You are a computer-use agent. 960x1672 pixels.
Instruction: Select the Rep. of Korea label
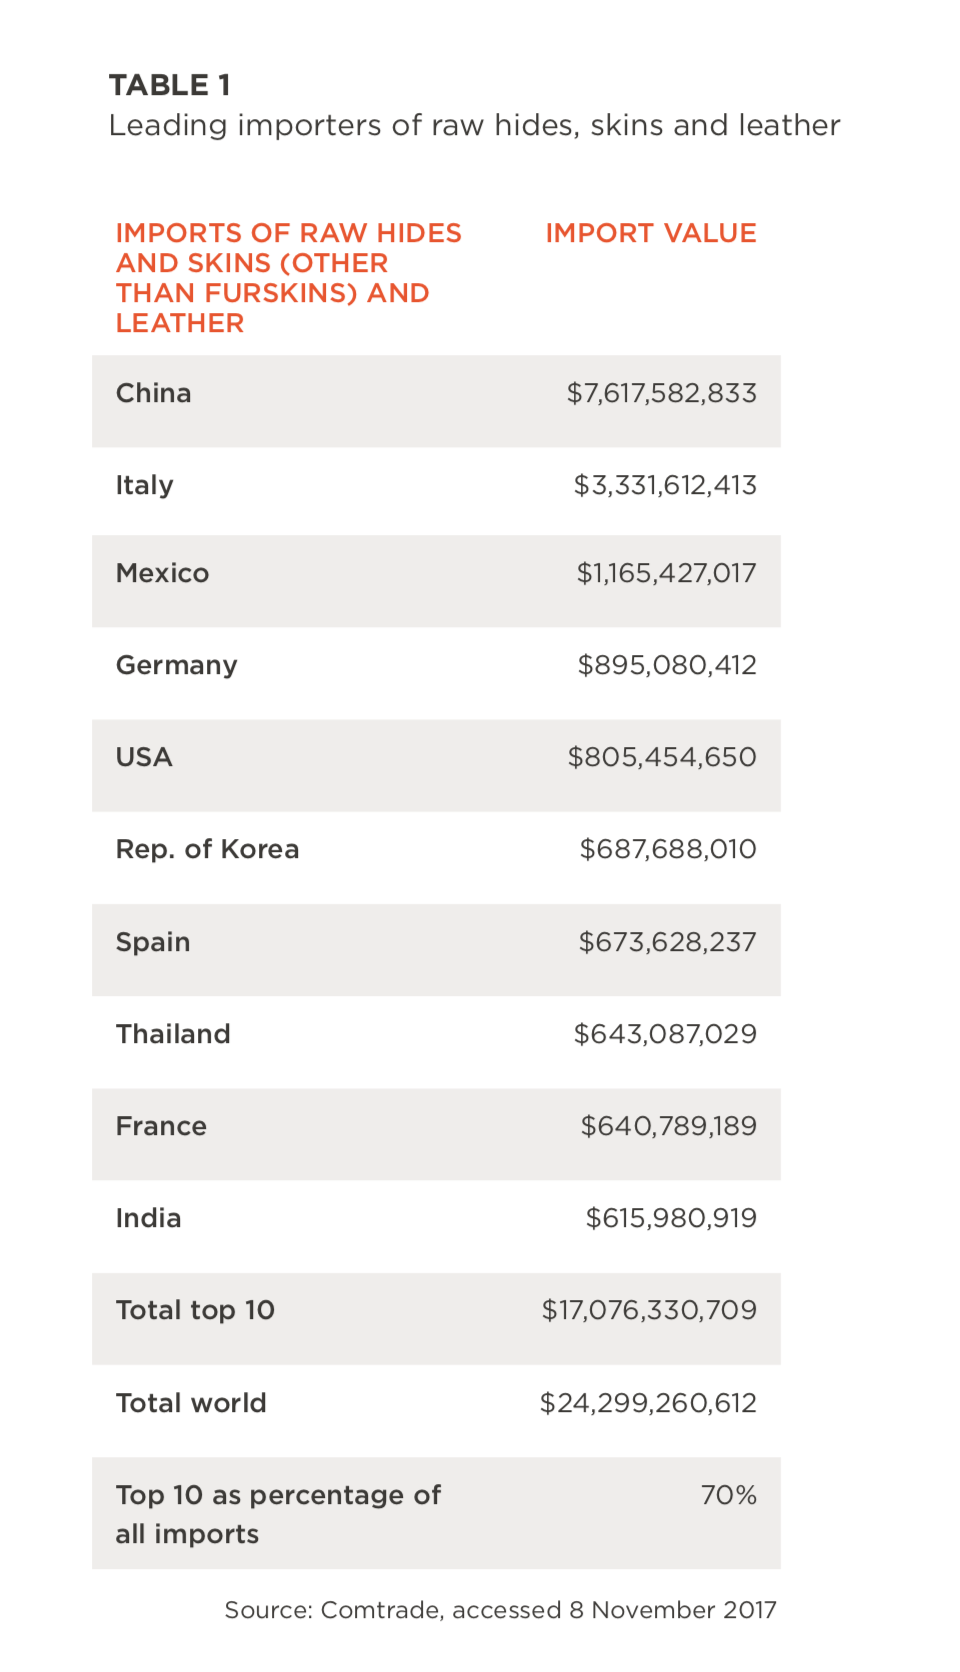(x=207, y=849)
